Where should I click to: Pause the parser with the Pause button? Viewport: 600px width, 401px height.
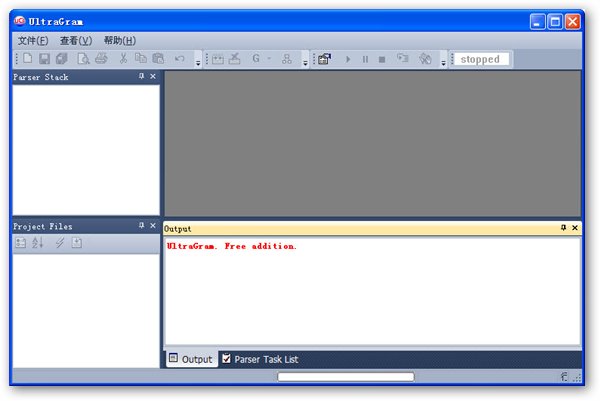click(x=365, y=59)
